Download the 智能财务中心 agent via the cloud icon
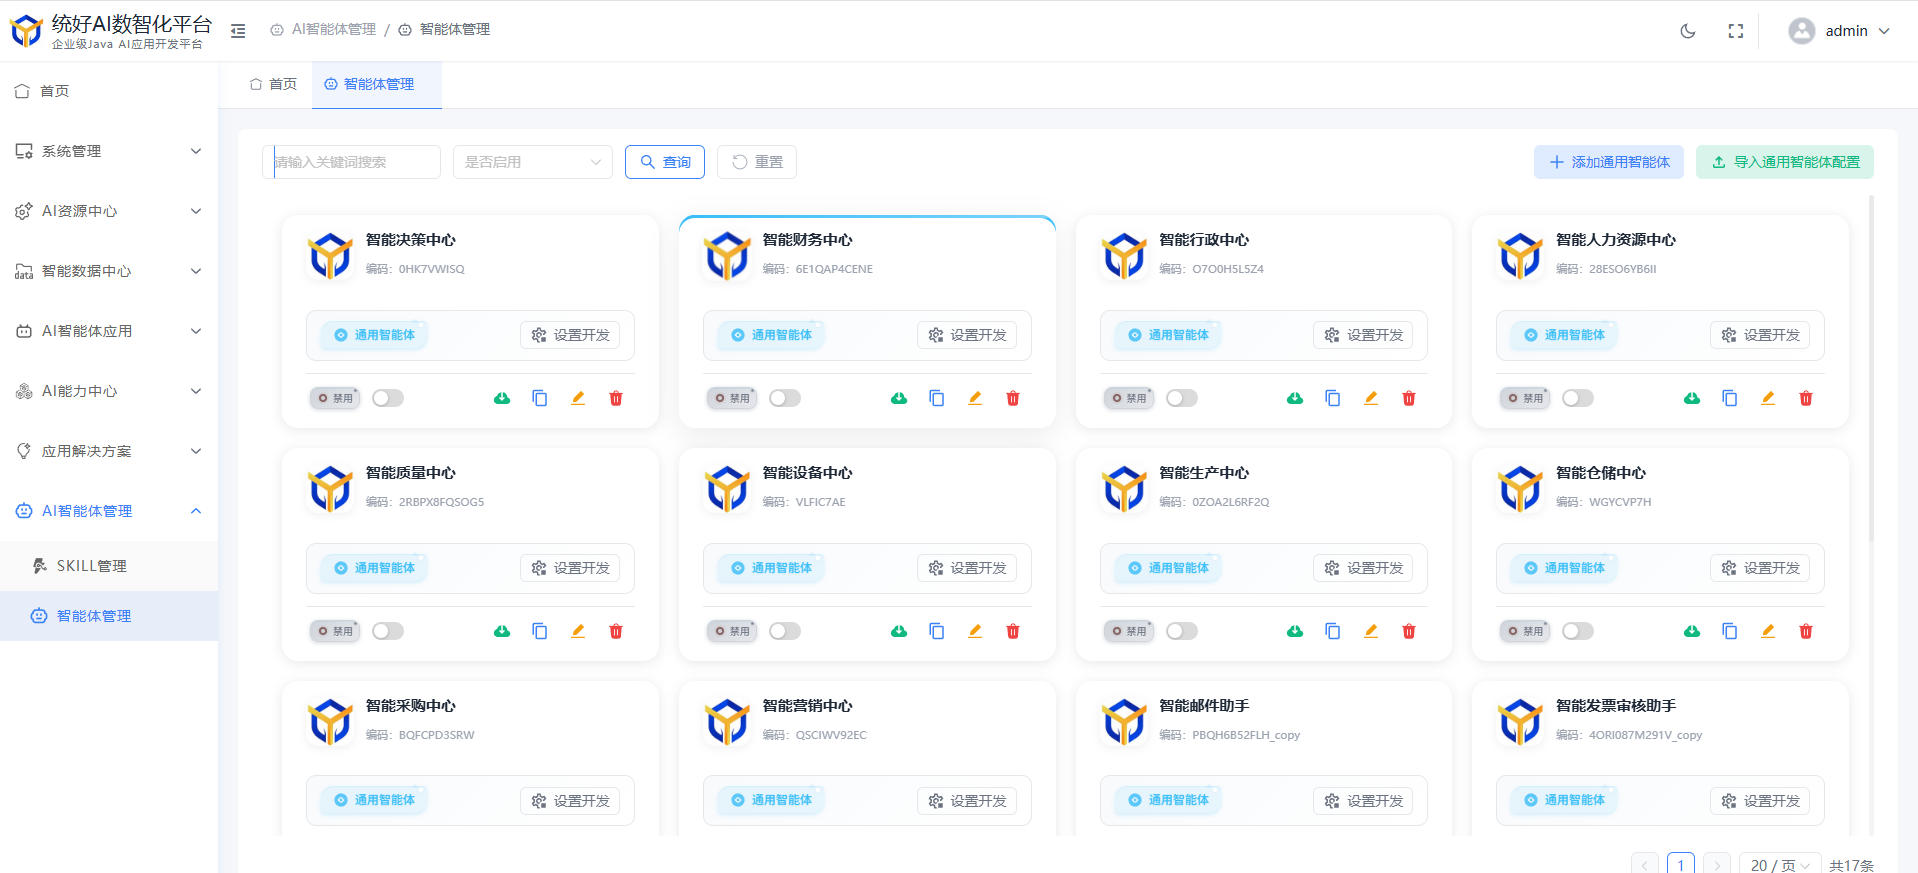 click(x=899, y=398)
